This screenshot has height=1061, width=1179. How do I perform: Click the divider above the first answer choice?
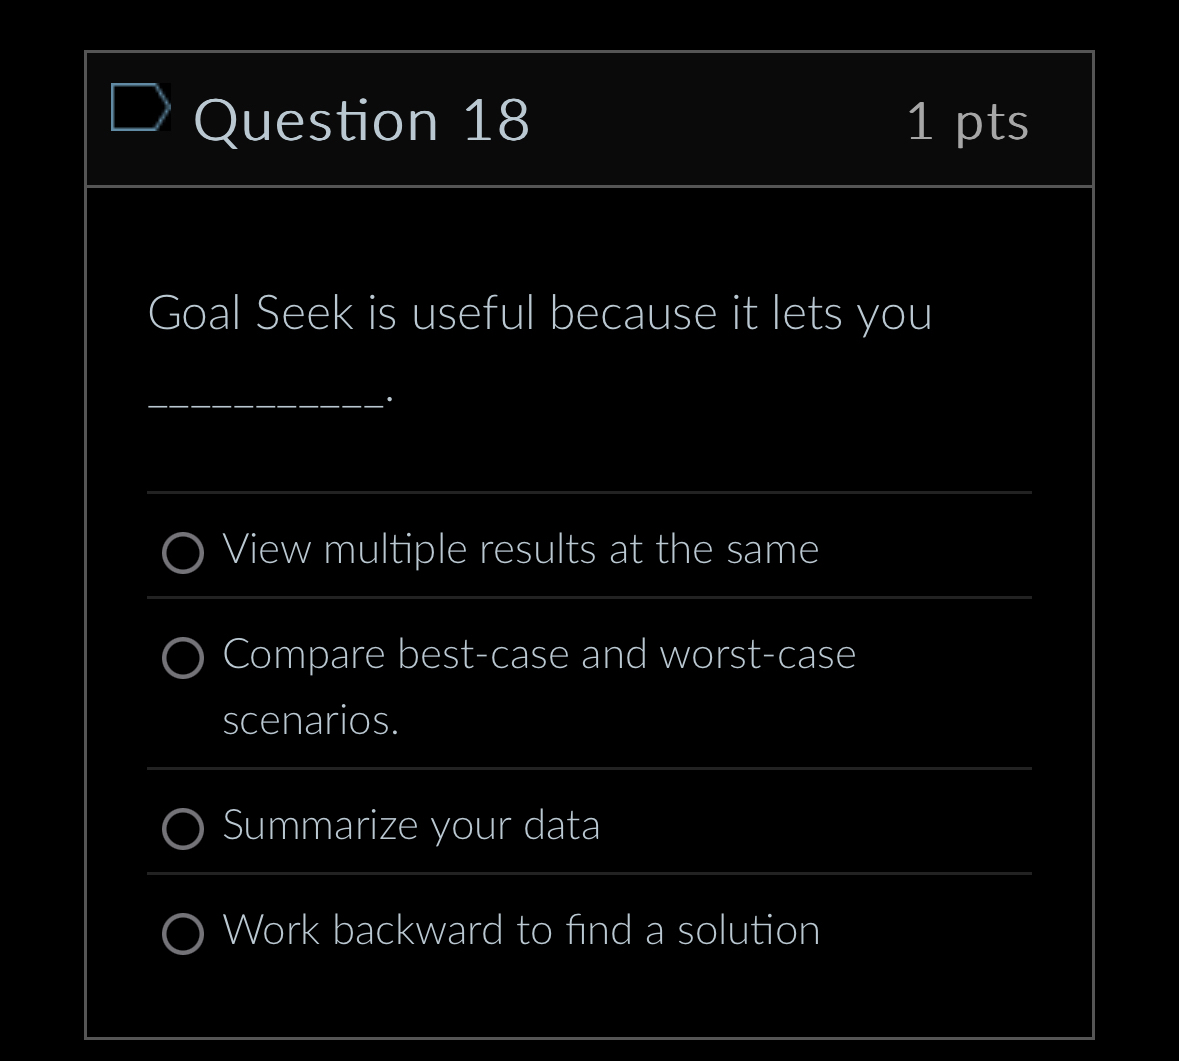click(x=589, y=492)
